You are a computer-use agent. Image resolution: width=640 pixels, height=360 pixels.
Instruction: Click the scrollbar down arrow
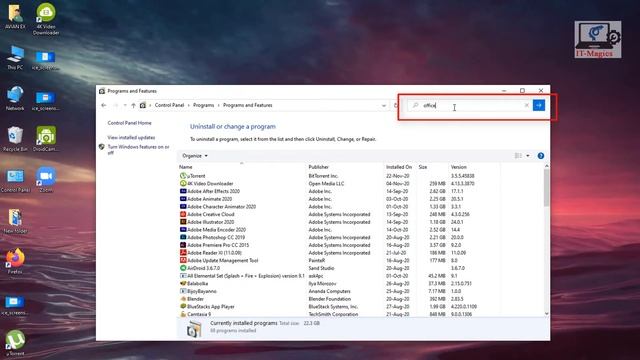click(547, 313)
